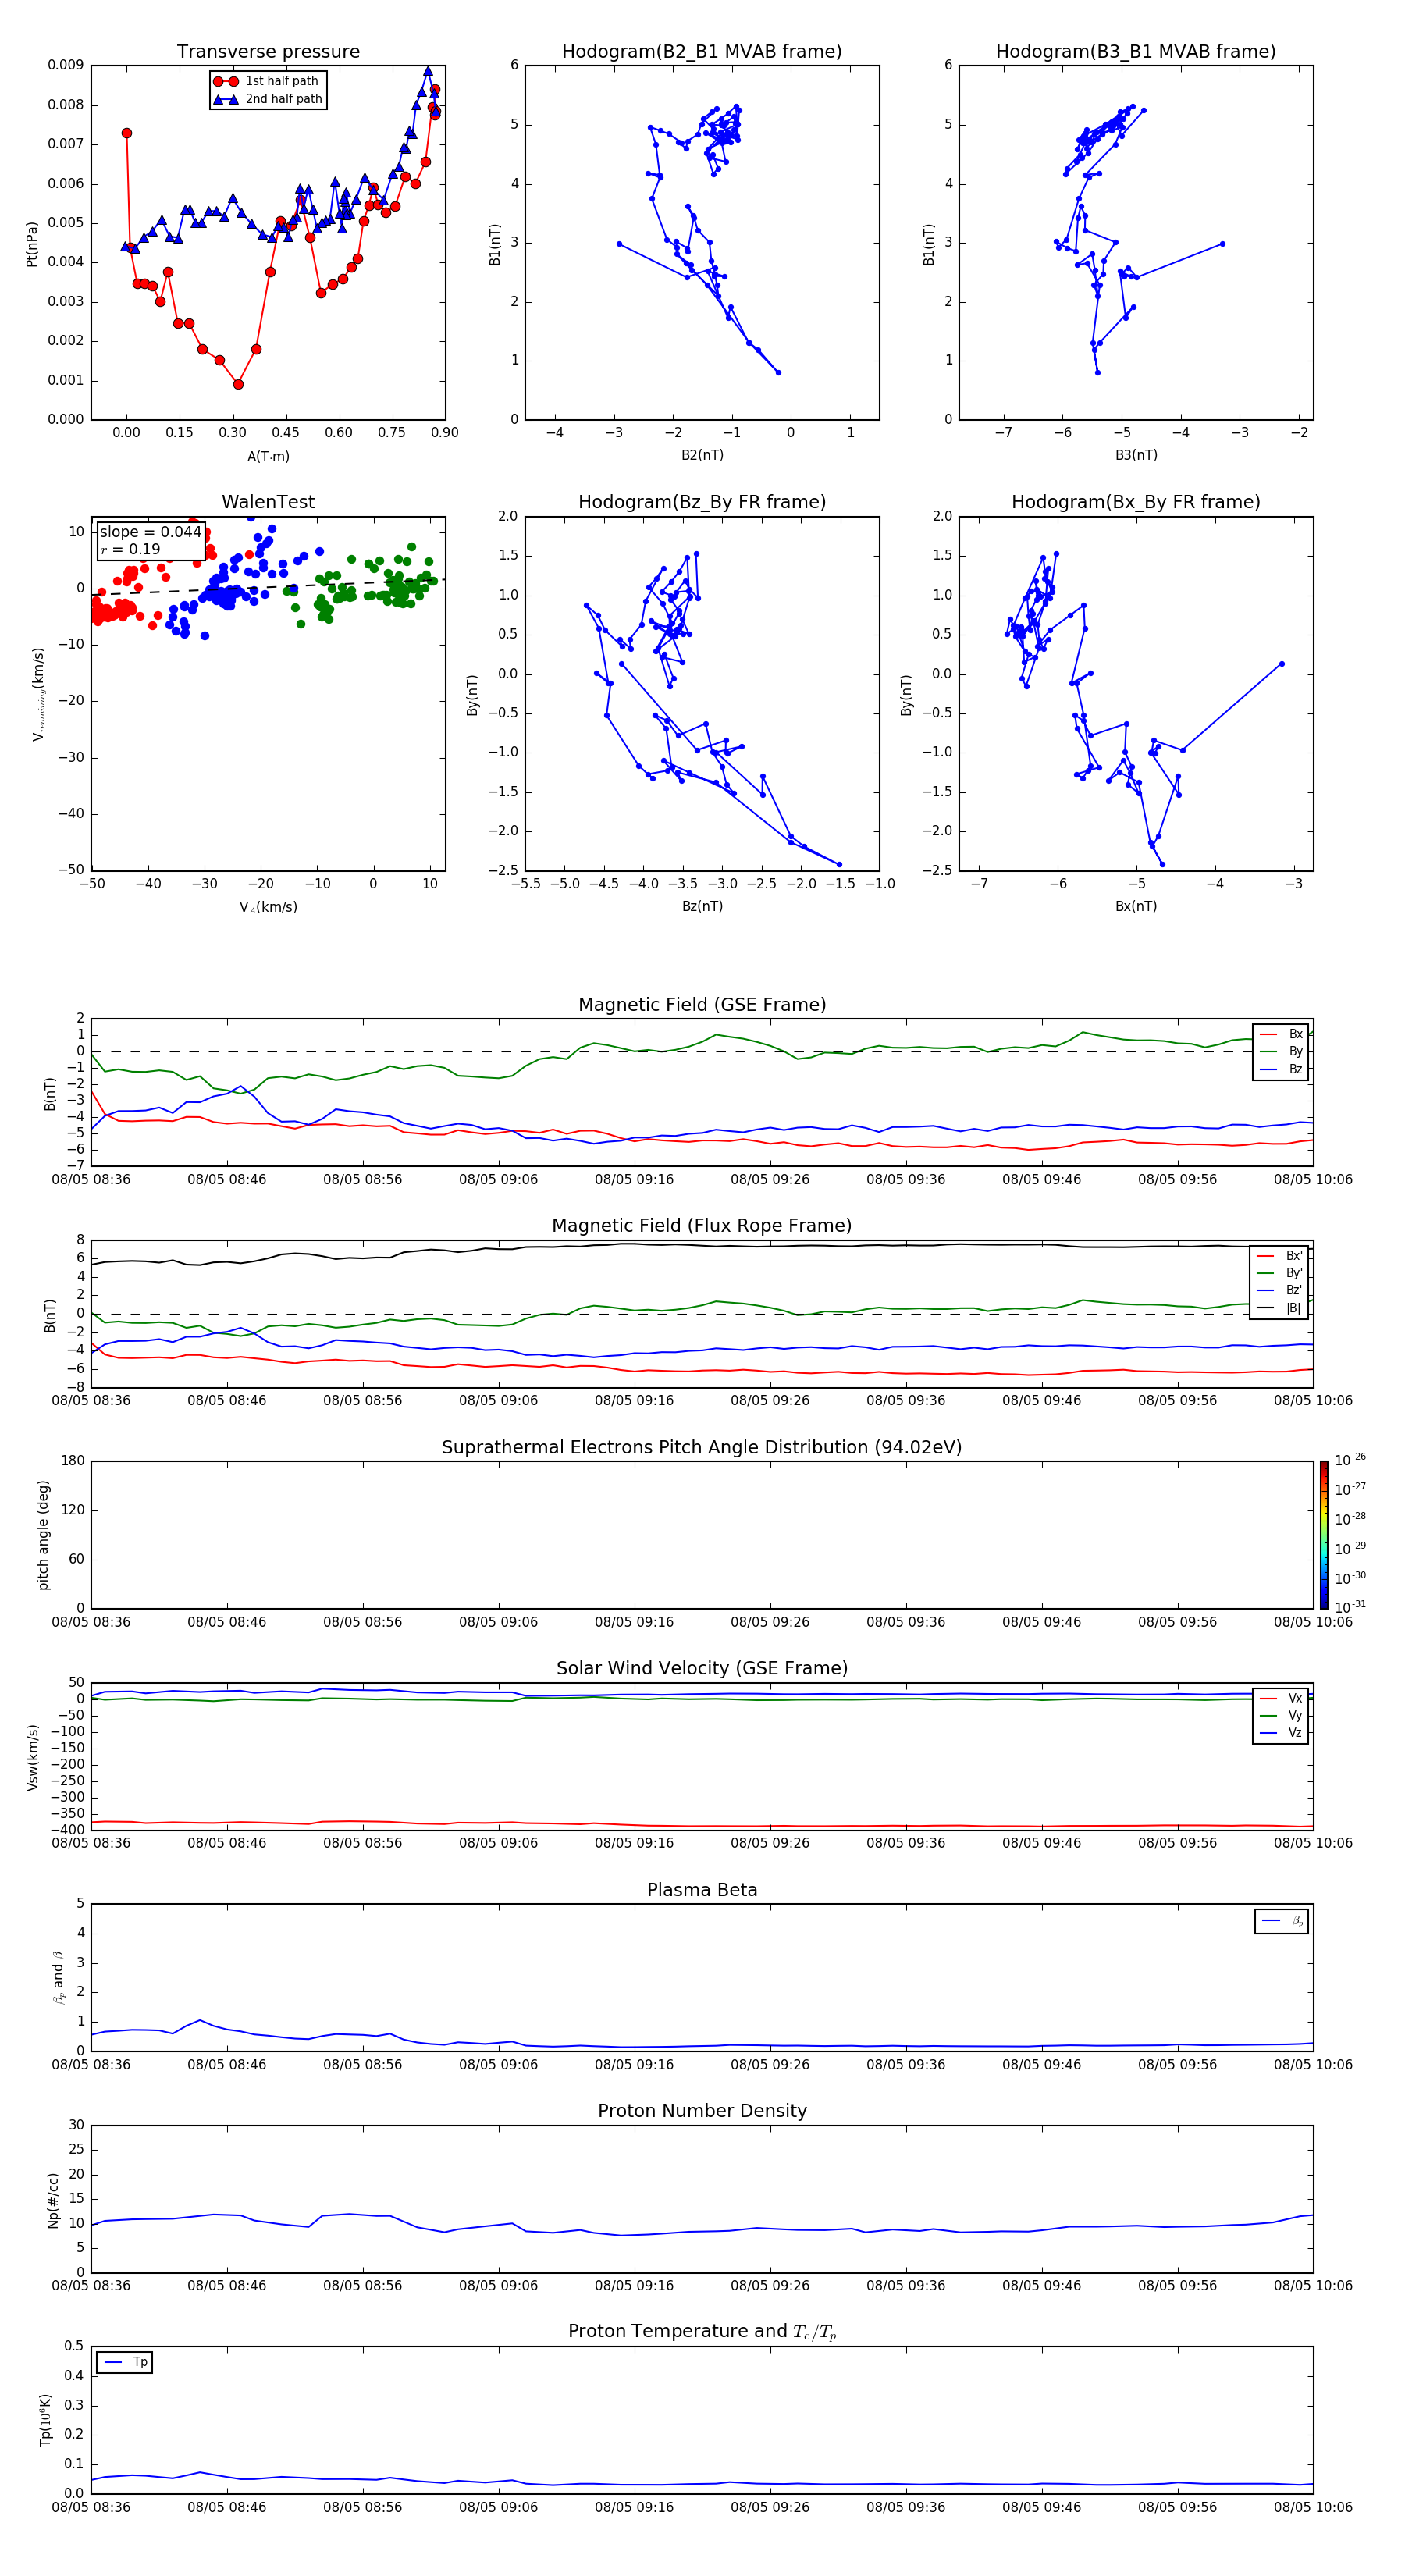Click 'By' in GSE magnetic field legend

(1295, 1051)
